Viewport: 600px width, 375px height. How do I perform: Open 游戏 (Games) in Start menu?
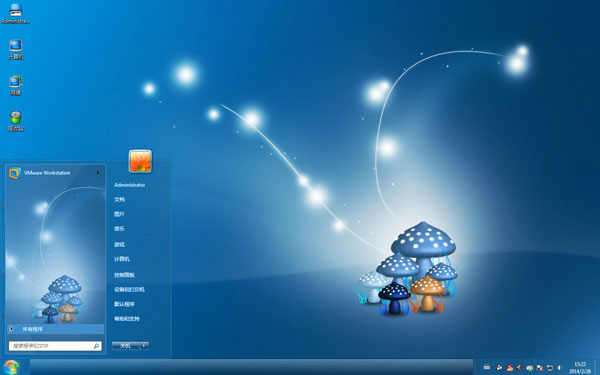[x=119, y=244]
